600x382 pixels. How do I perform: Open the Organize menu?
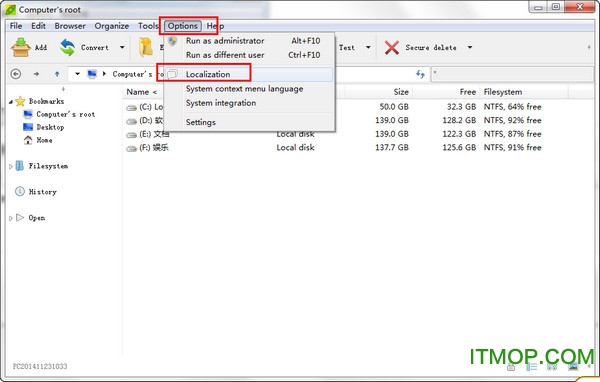point(111,26)
